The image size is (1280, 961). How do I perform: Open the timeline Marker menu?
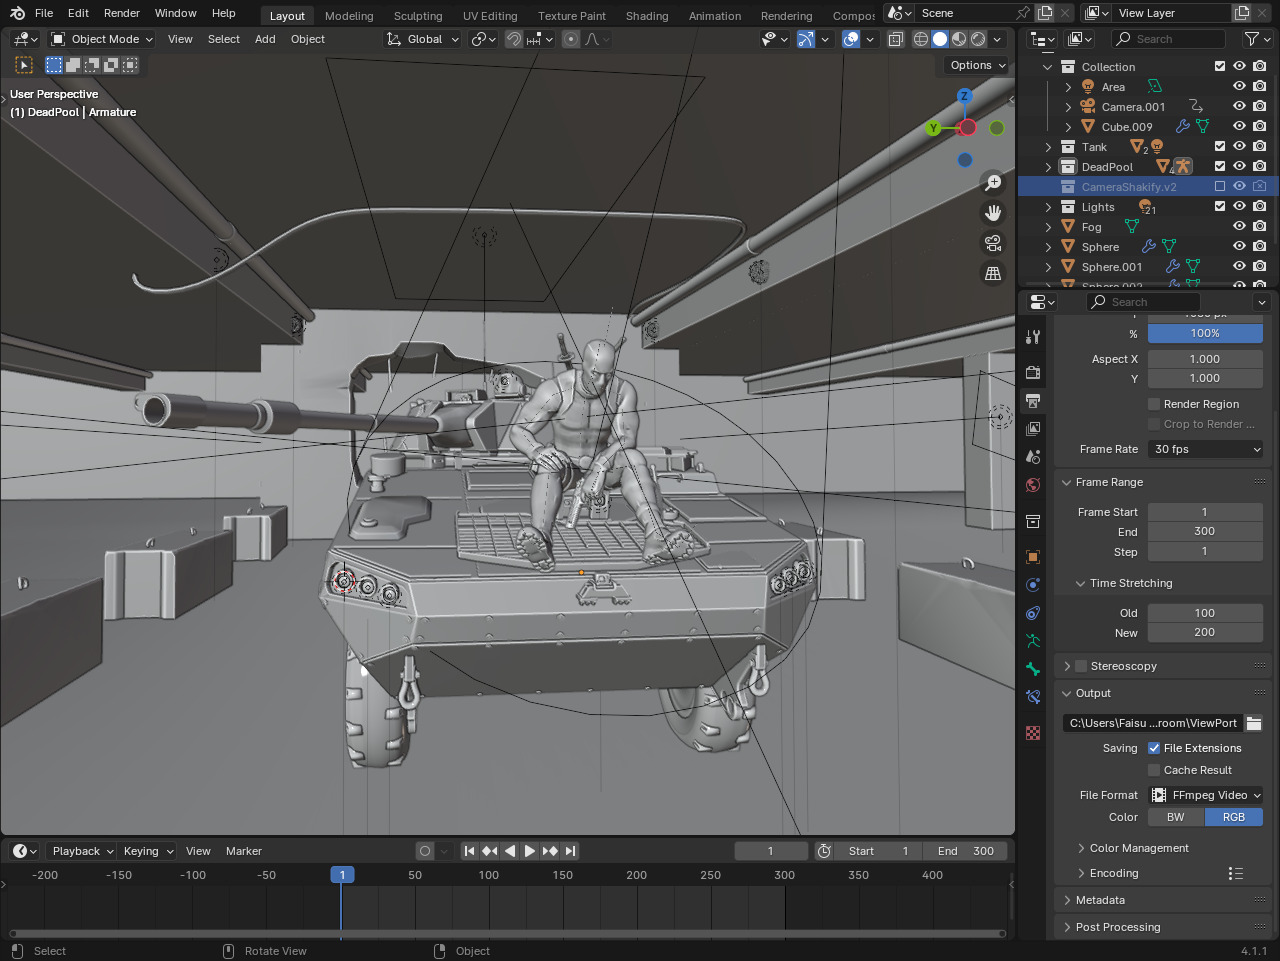click(244, 851)
